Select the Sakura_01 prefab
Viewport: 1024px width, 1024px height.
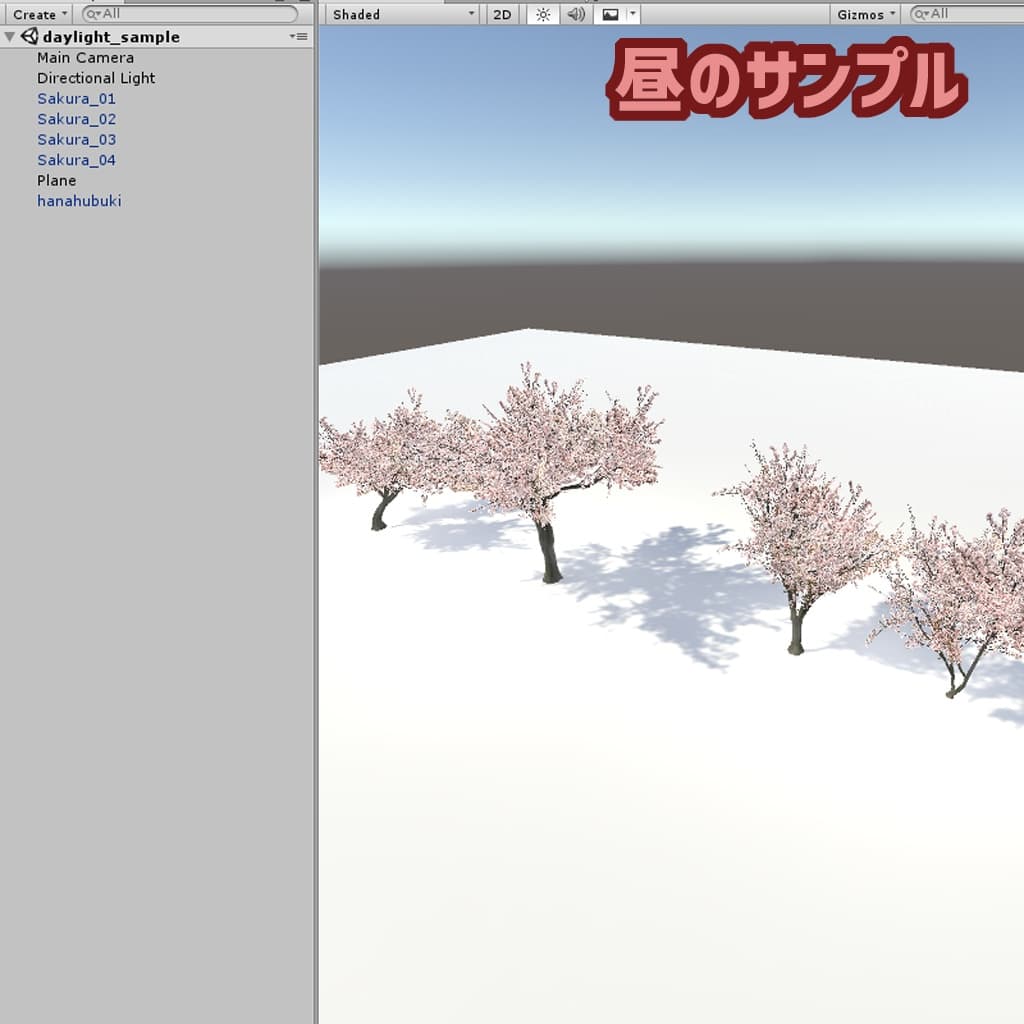click(x=76, y=99)
